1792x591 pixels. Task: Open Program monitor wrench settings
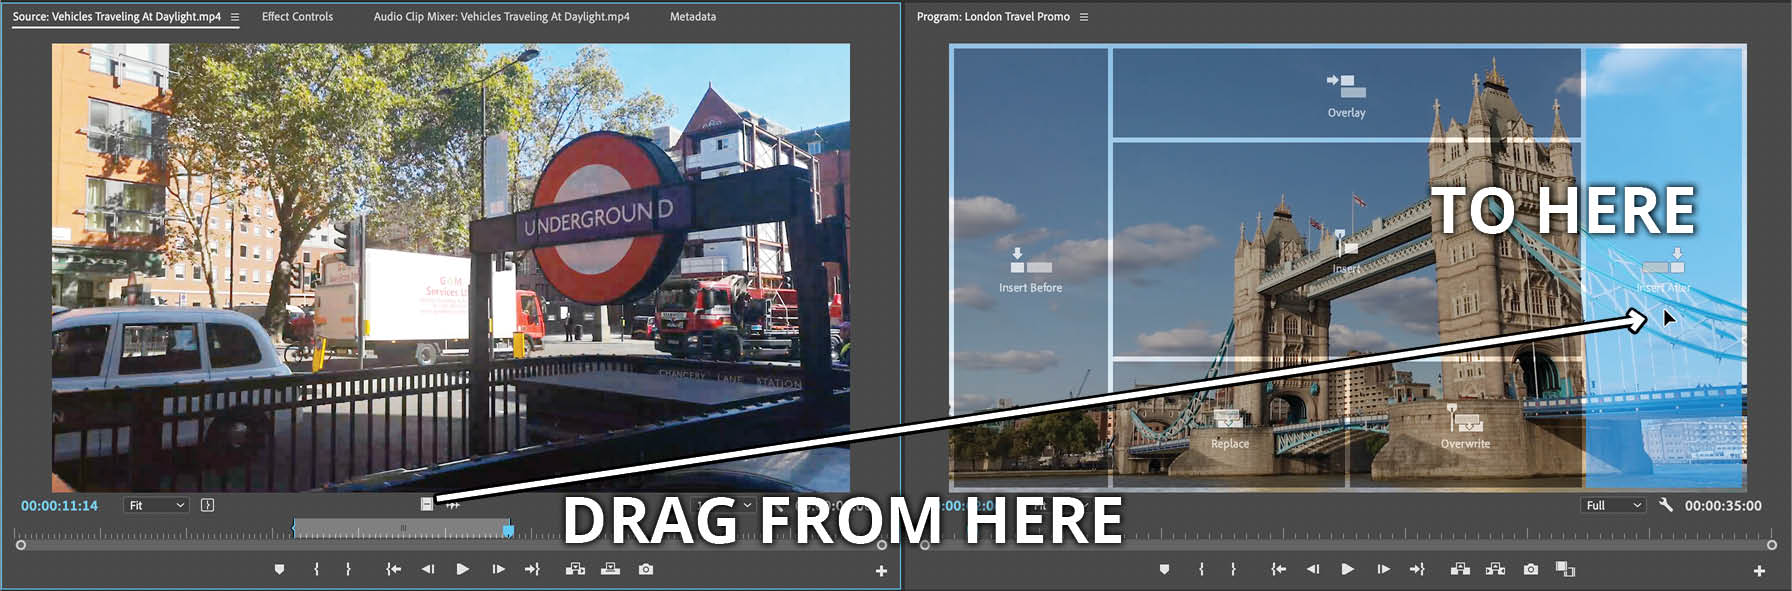[x=1665, y=505]
